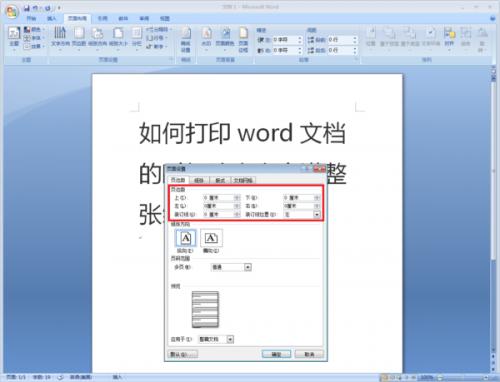Open the theme Effects (效果) option
Viewport: 500px width, 382px height.
(33, 46)
